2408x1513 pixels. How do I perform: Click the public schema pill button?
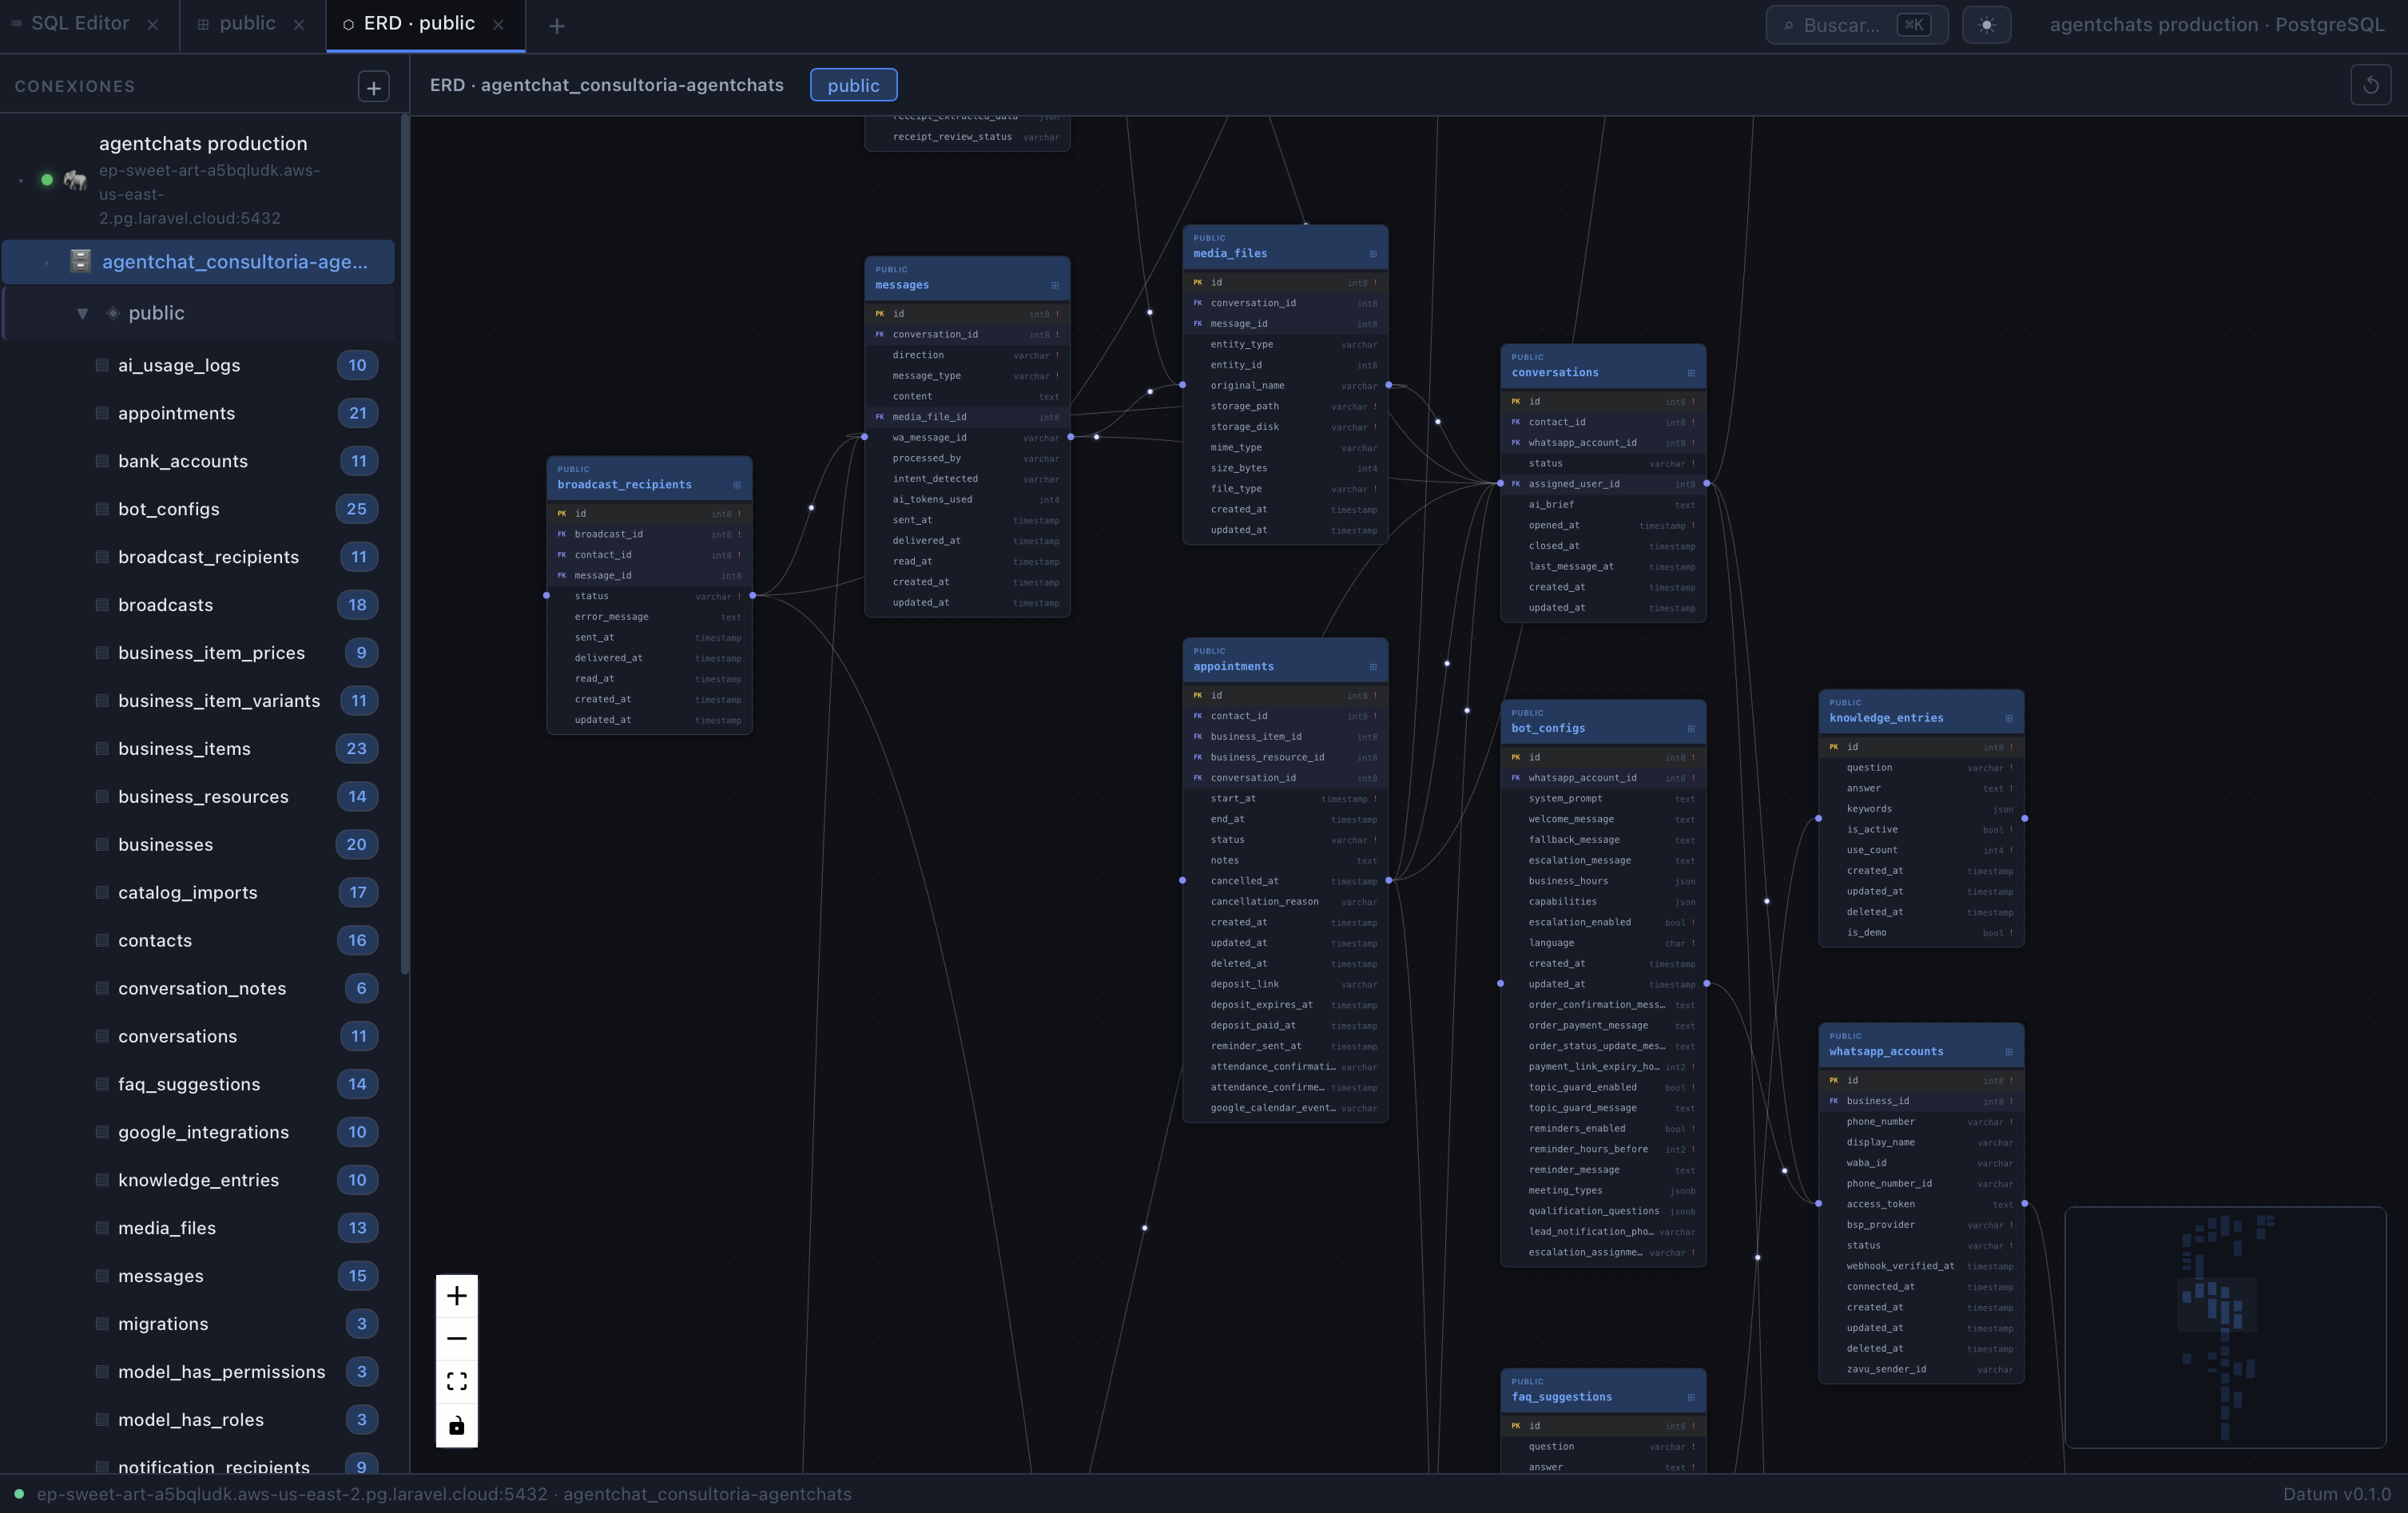853,85
